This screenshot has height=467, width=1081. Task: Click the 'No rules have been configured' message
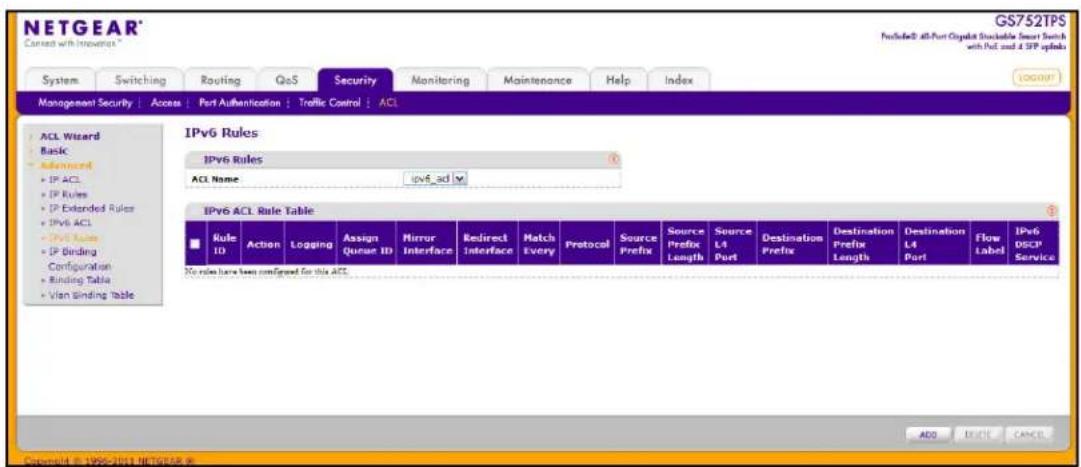click(x=265, y=271)
